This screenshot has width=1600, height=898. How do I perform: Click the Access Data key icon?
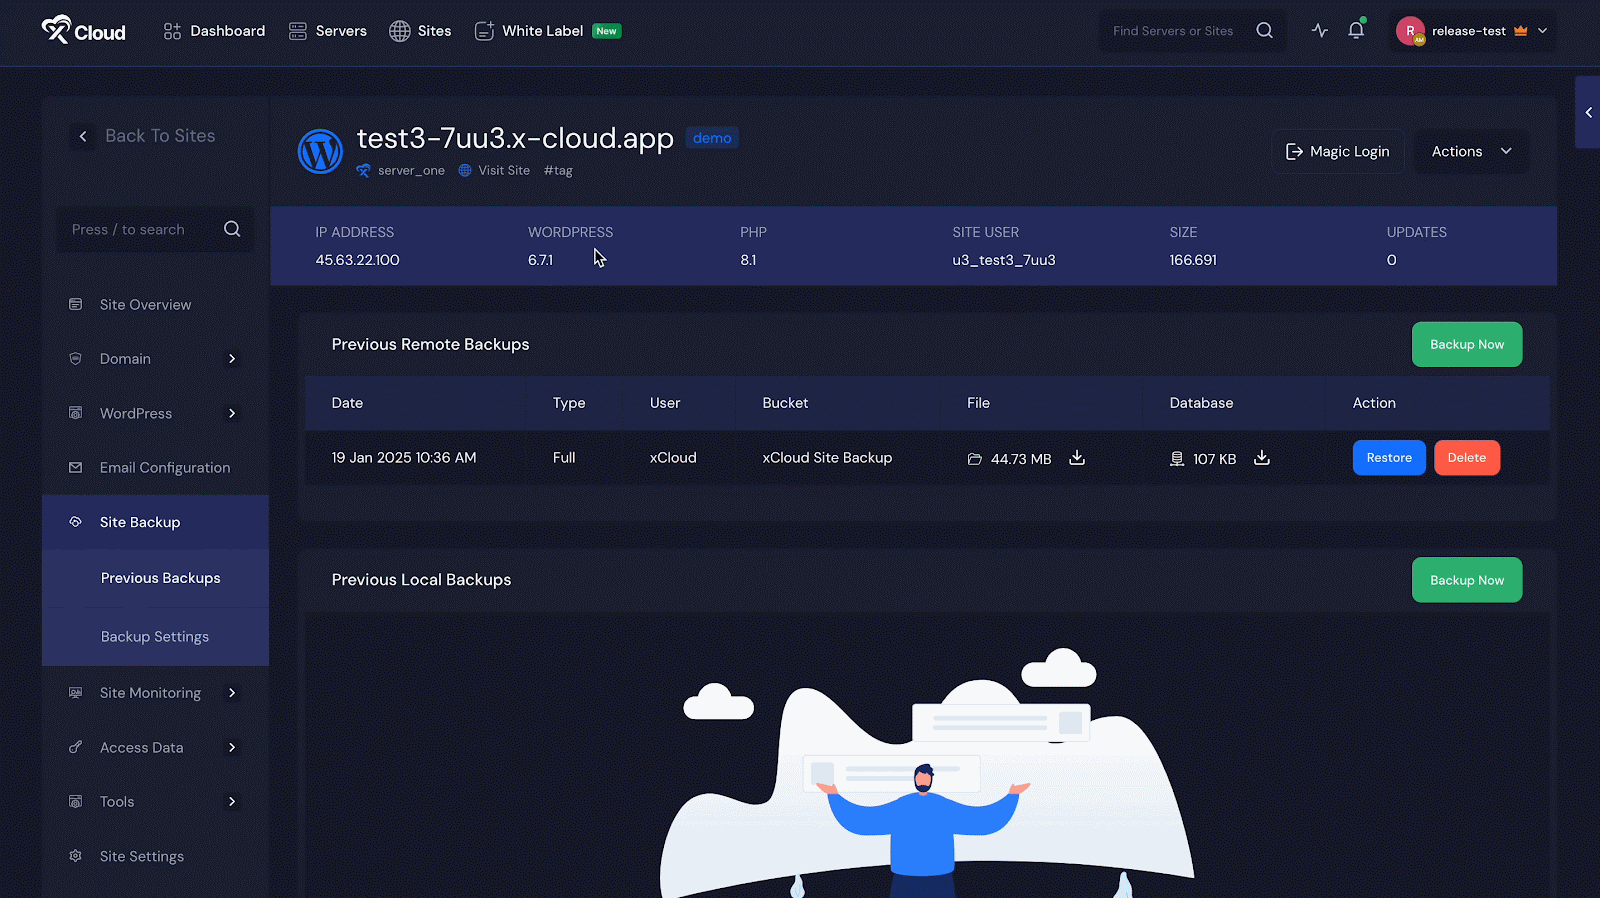[75, 747]
